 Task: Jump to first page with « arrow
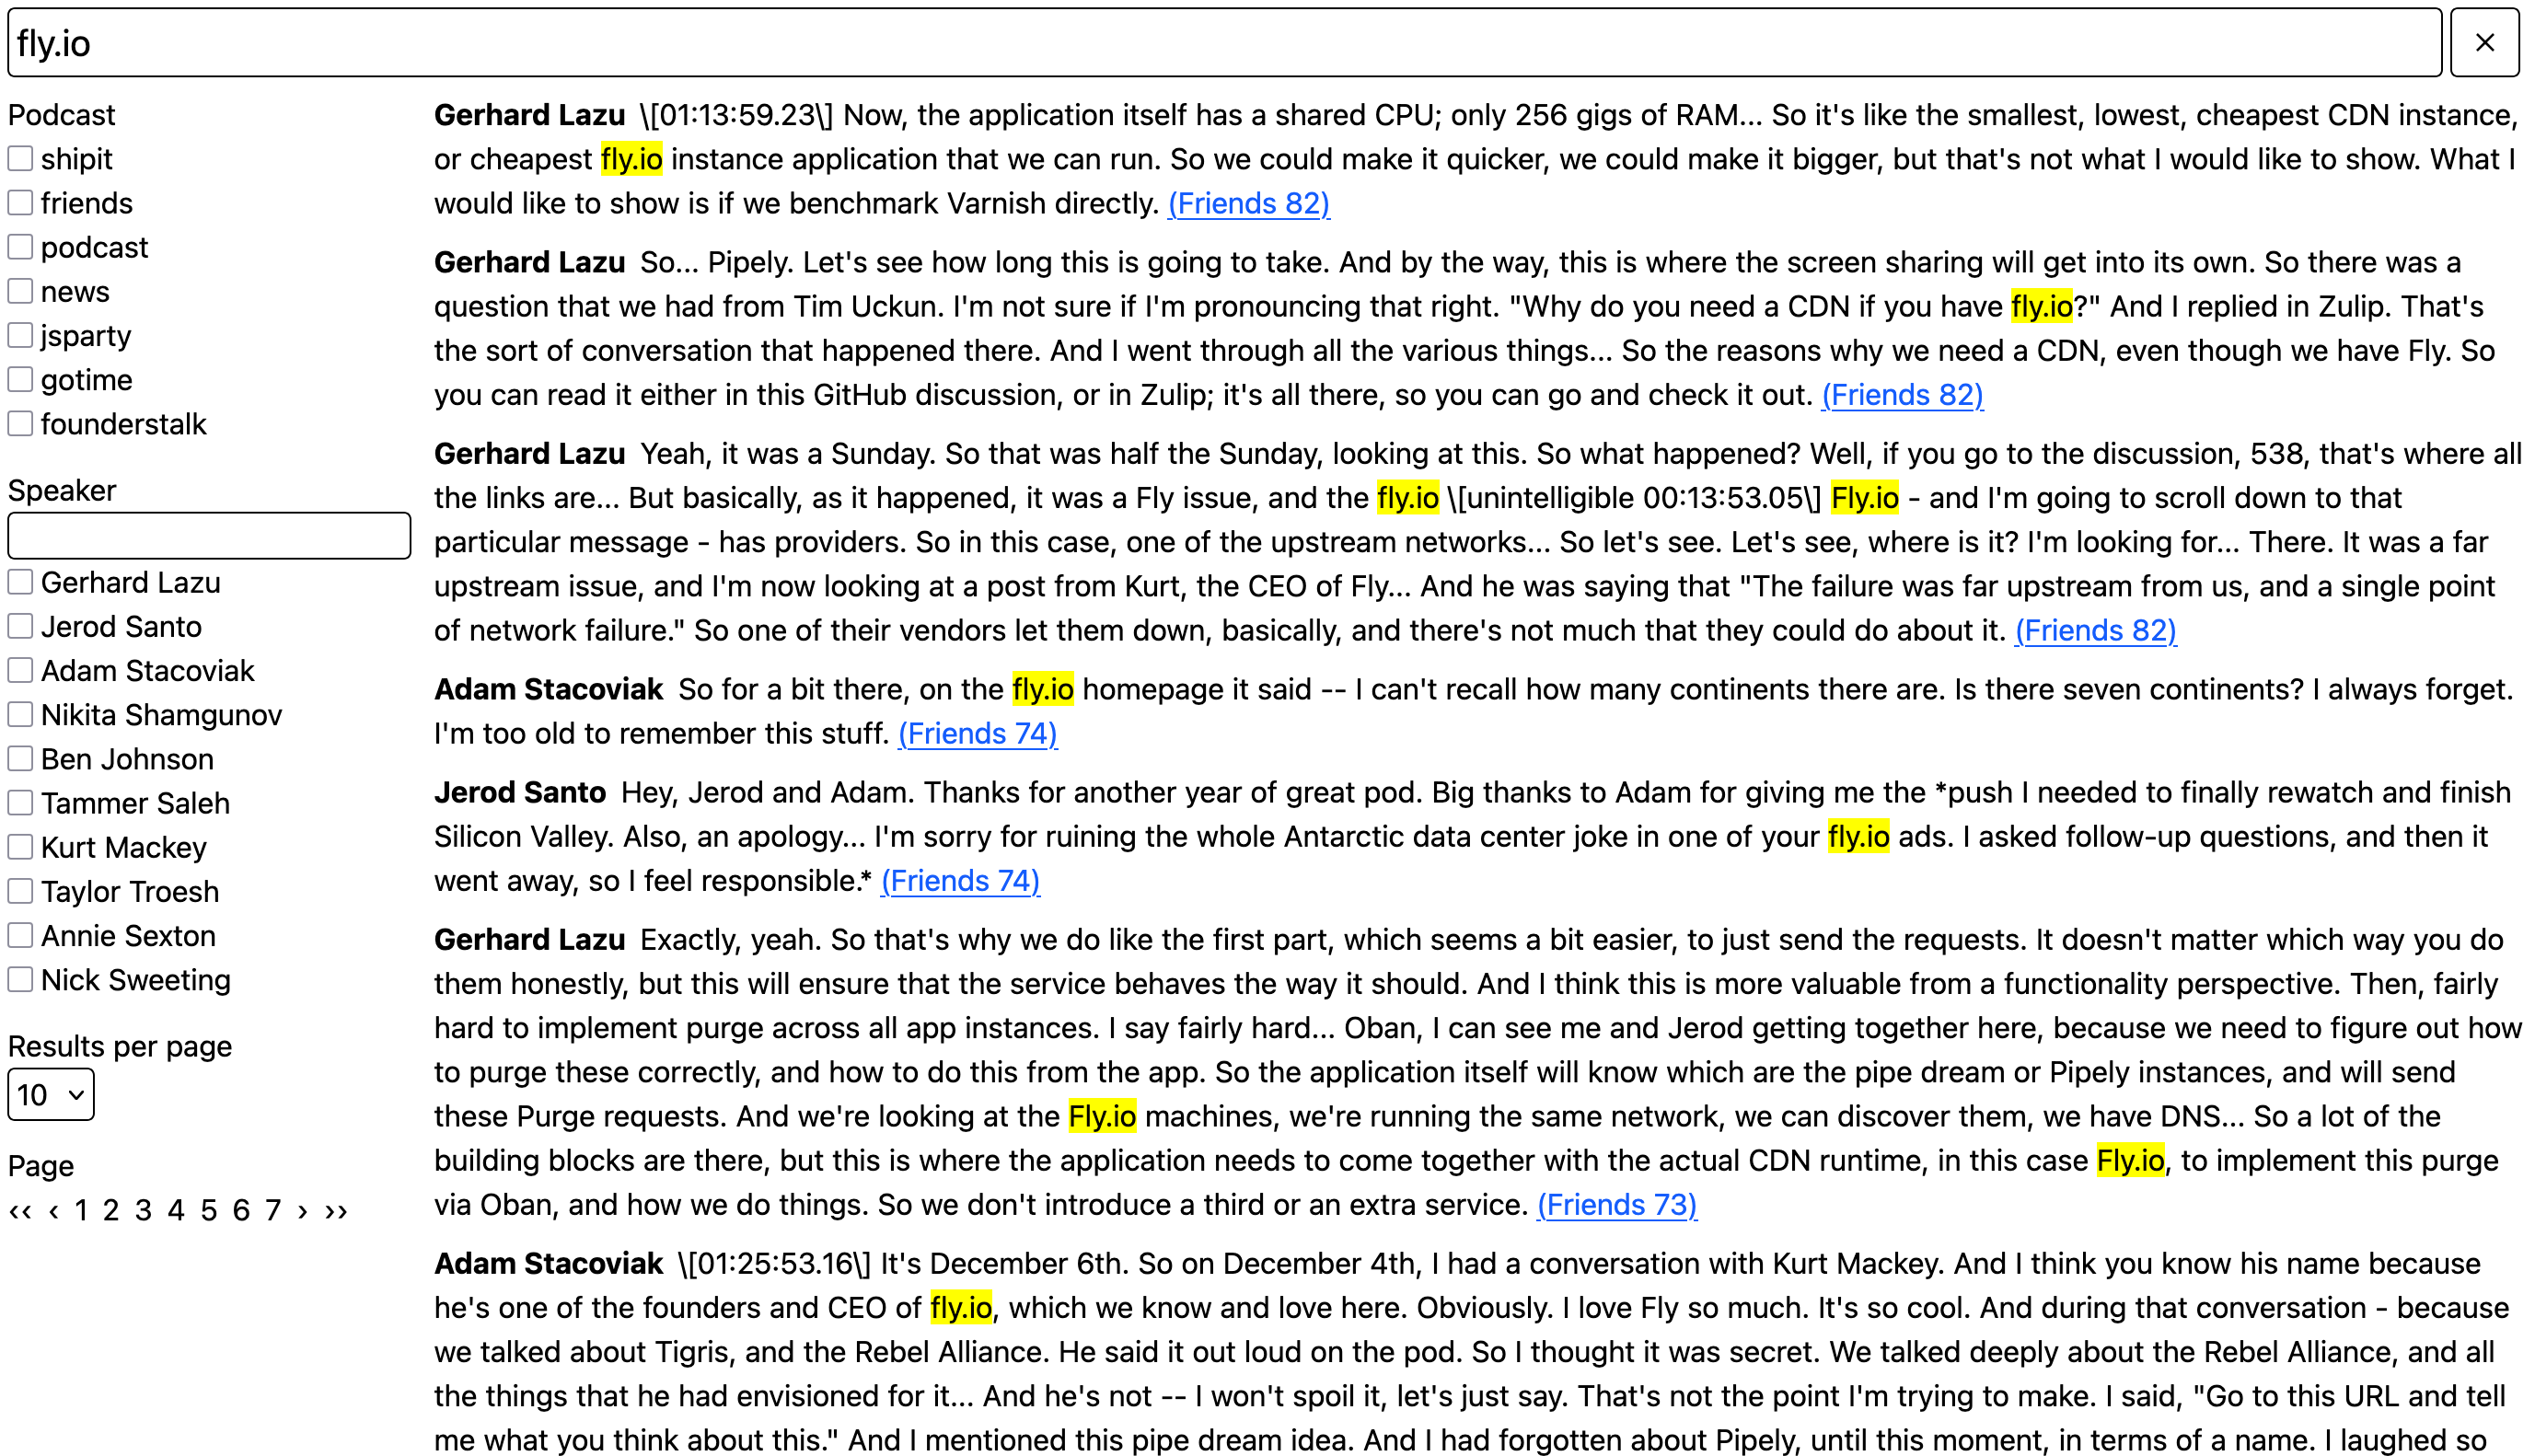(21, 1211)
